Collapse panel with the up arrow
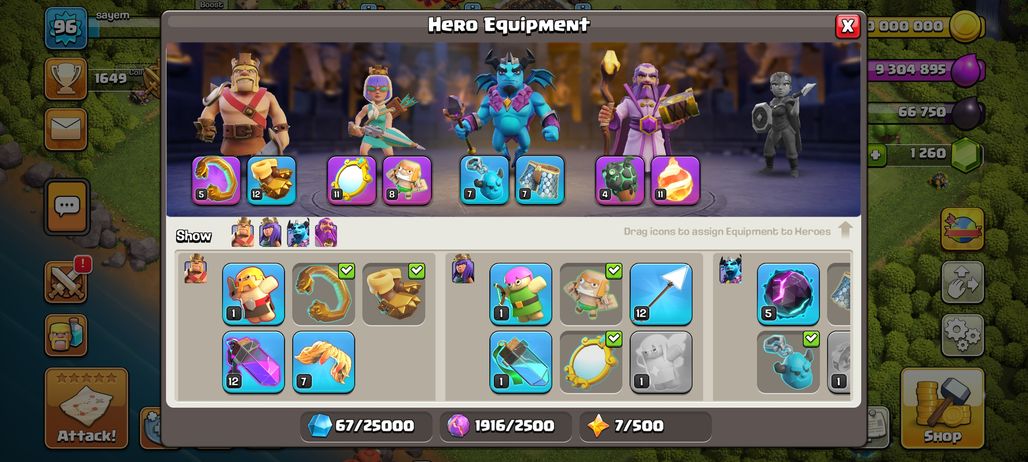The width and height of the screenshot is (1028, 462). (845, 230)
